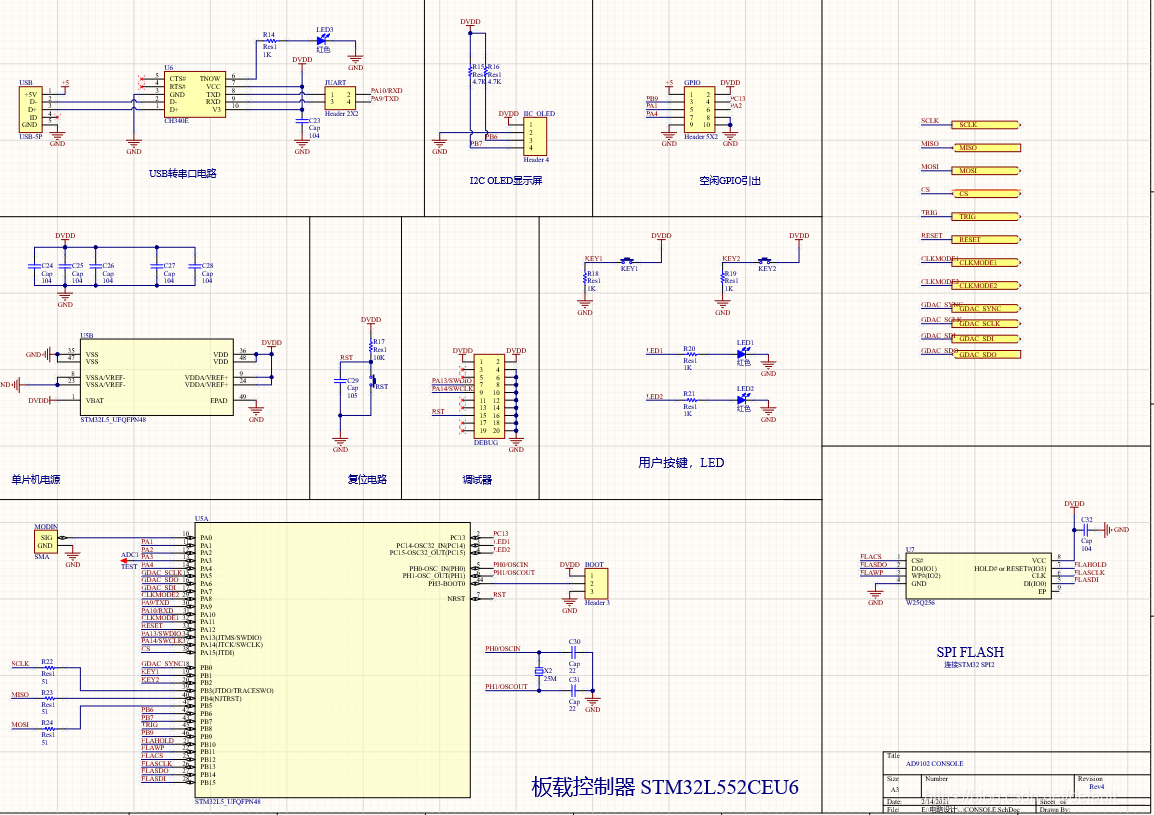Image resolution: width=1154 pixels, height=815 pixels.
Task: Click the TRIG port symbol
Action: 985,216
